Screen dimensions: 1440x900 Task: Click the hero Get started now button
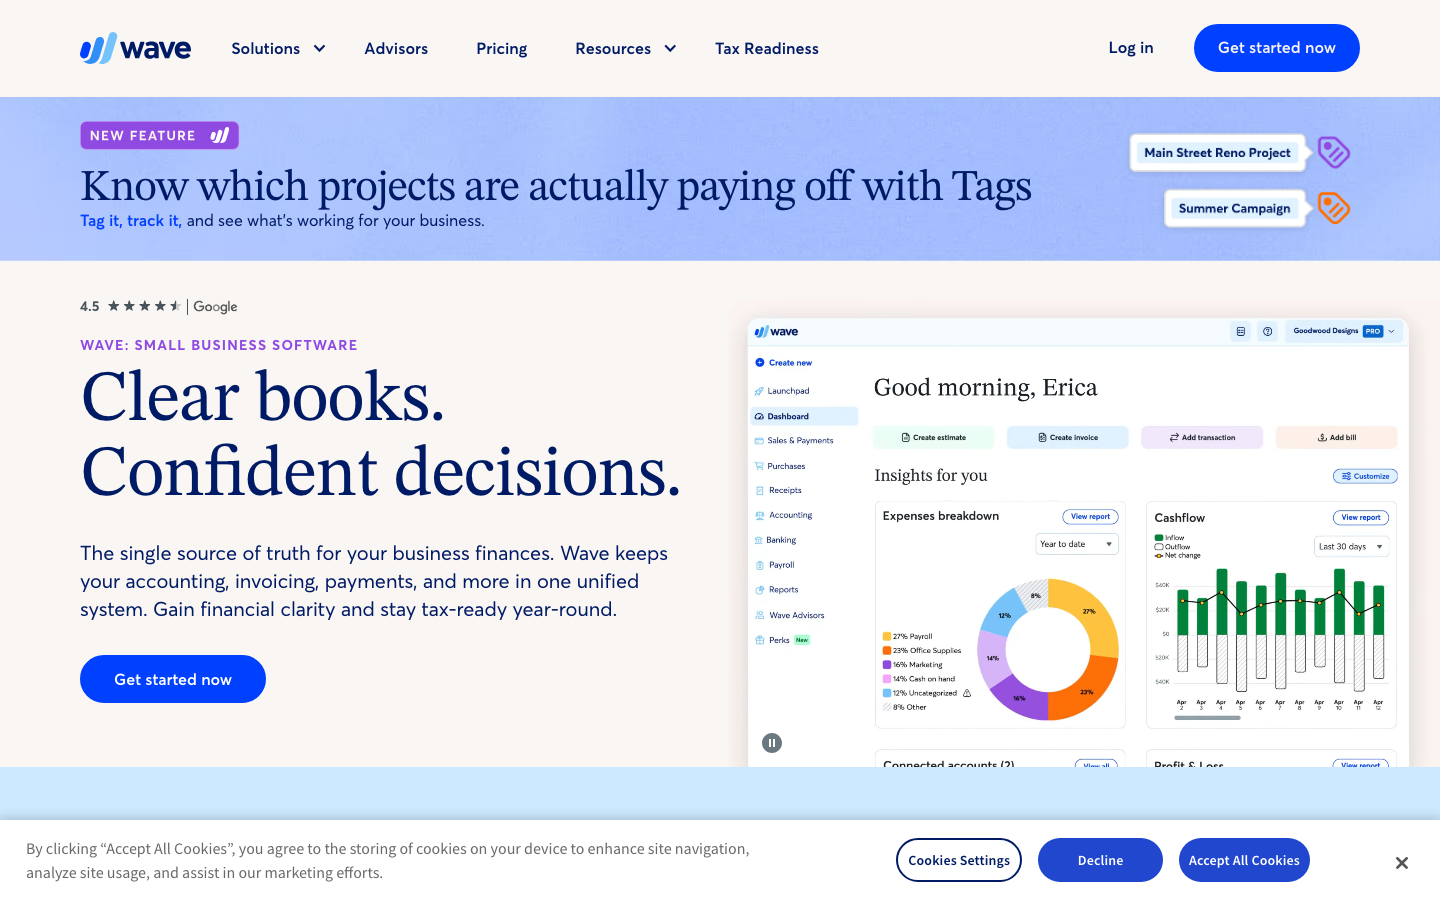point(173,679)
